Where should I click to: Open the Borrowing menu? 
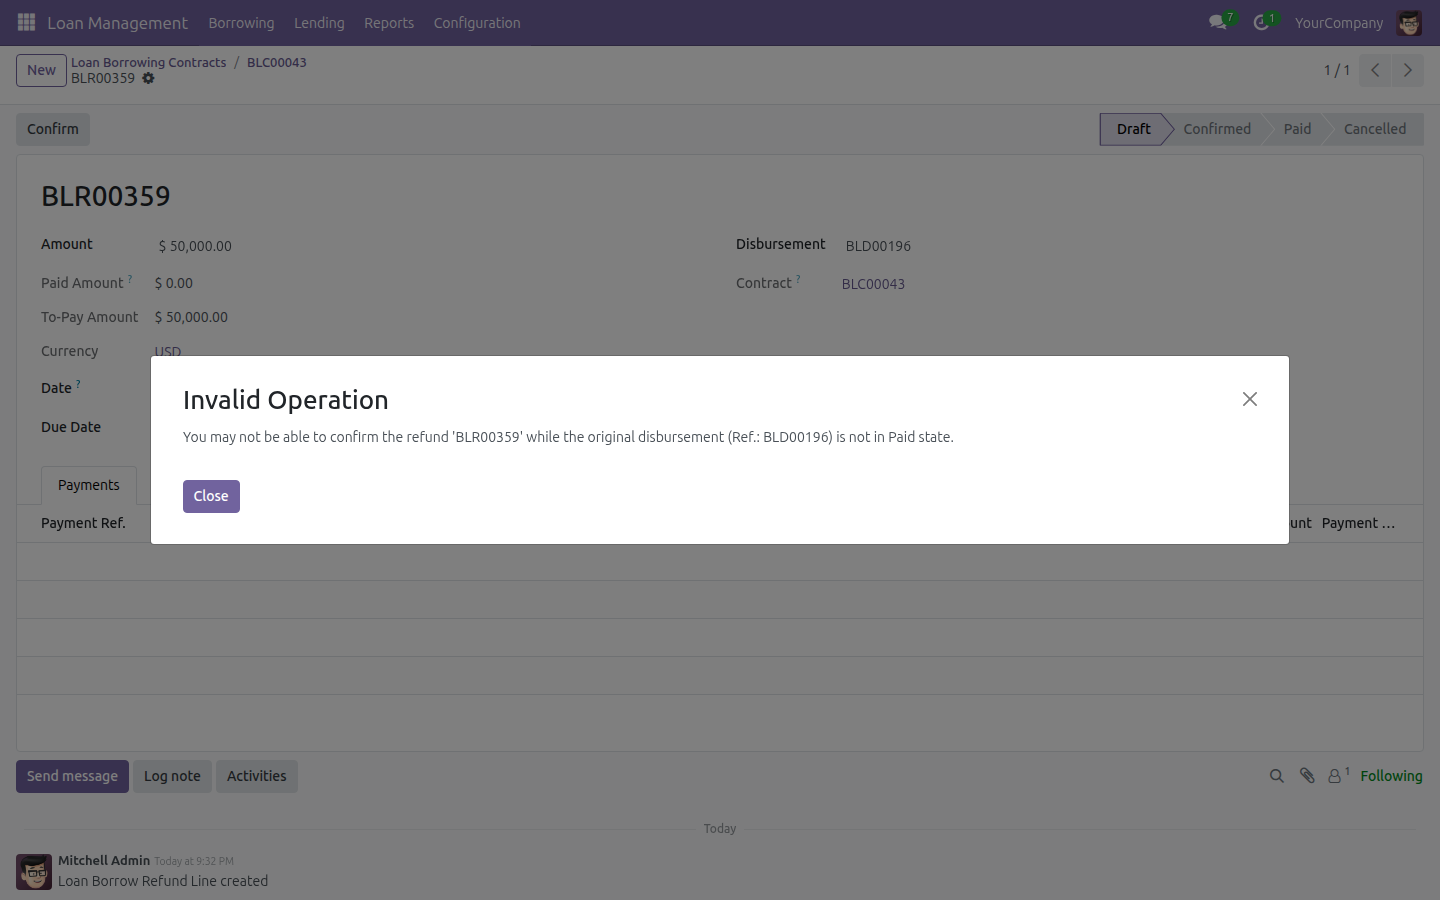[x=241, y=22]
